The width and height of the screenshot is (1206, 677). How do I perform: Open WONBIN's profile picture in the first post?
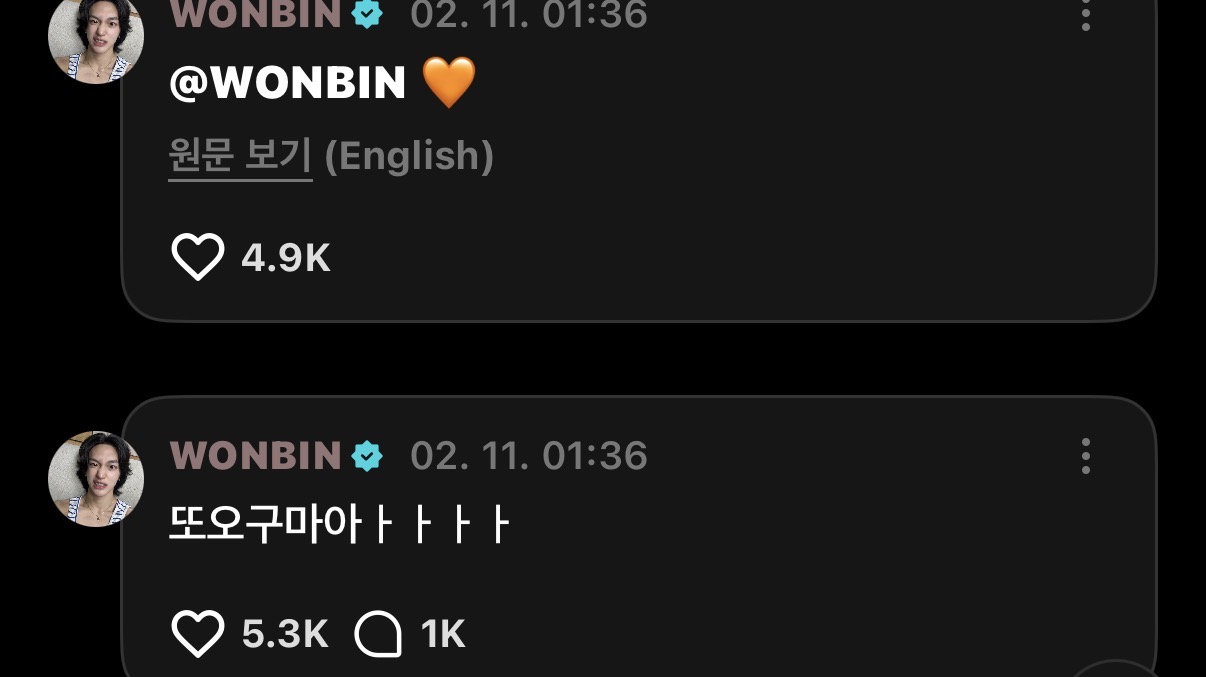tap(96, 38)
